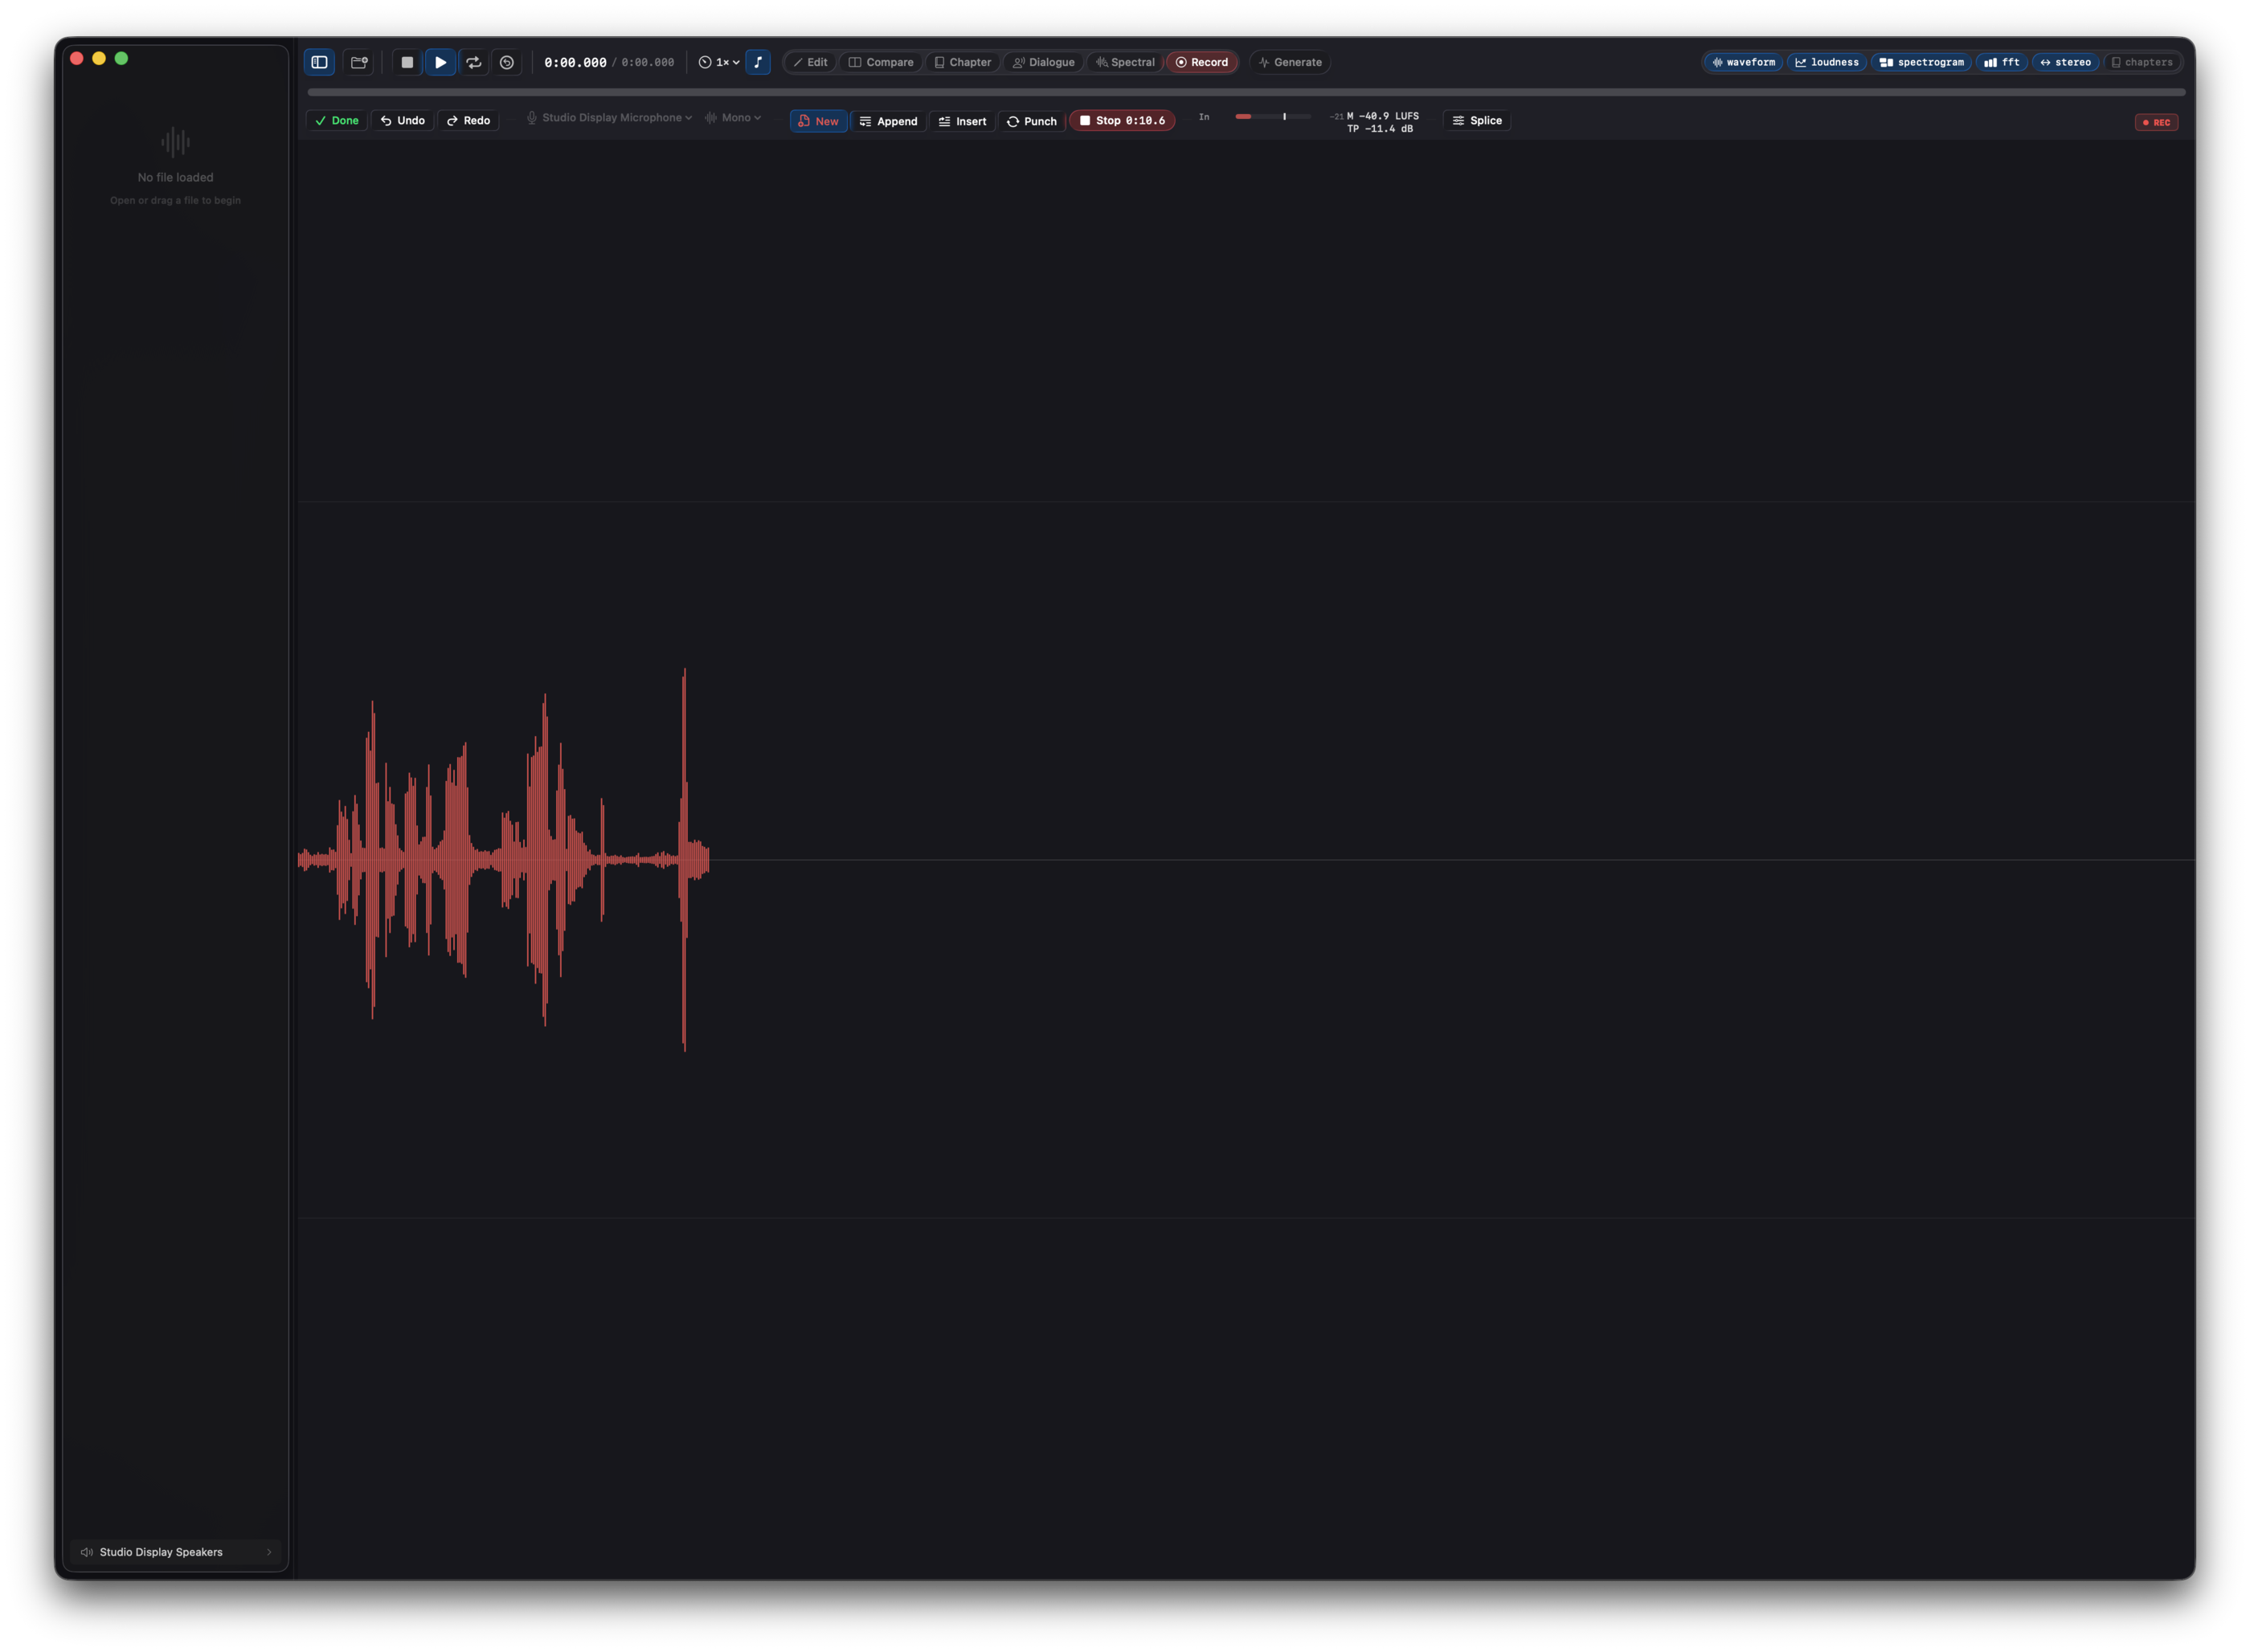Select the Insert recording mode
This screenshot has height=1652, width=2250.
(x=962, y=121)
